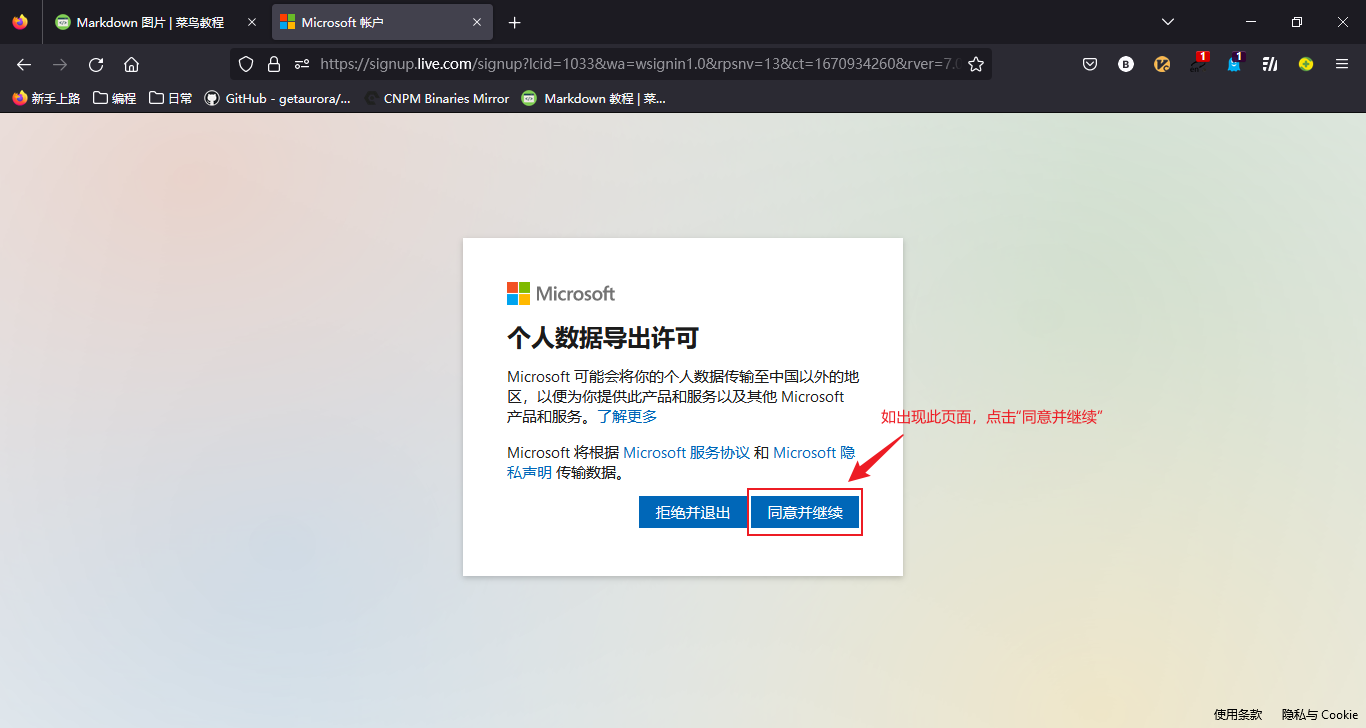Open the 了解更多 link
The image size is (1366, 728).
(627, 416)
